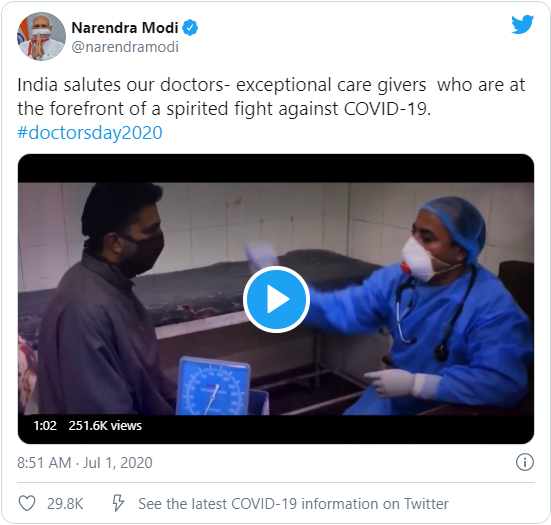Open the tweet info circle icon
551x525 pixels.
tap(525, 462)
